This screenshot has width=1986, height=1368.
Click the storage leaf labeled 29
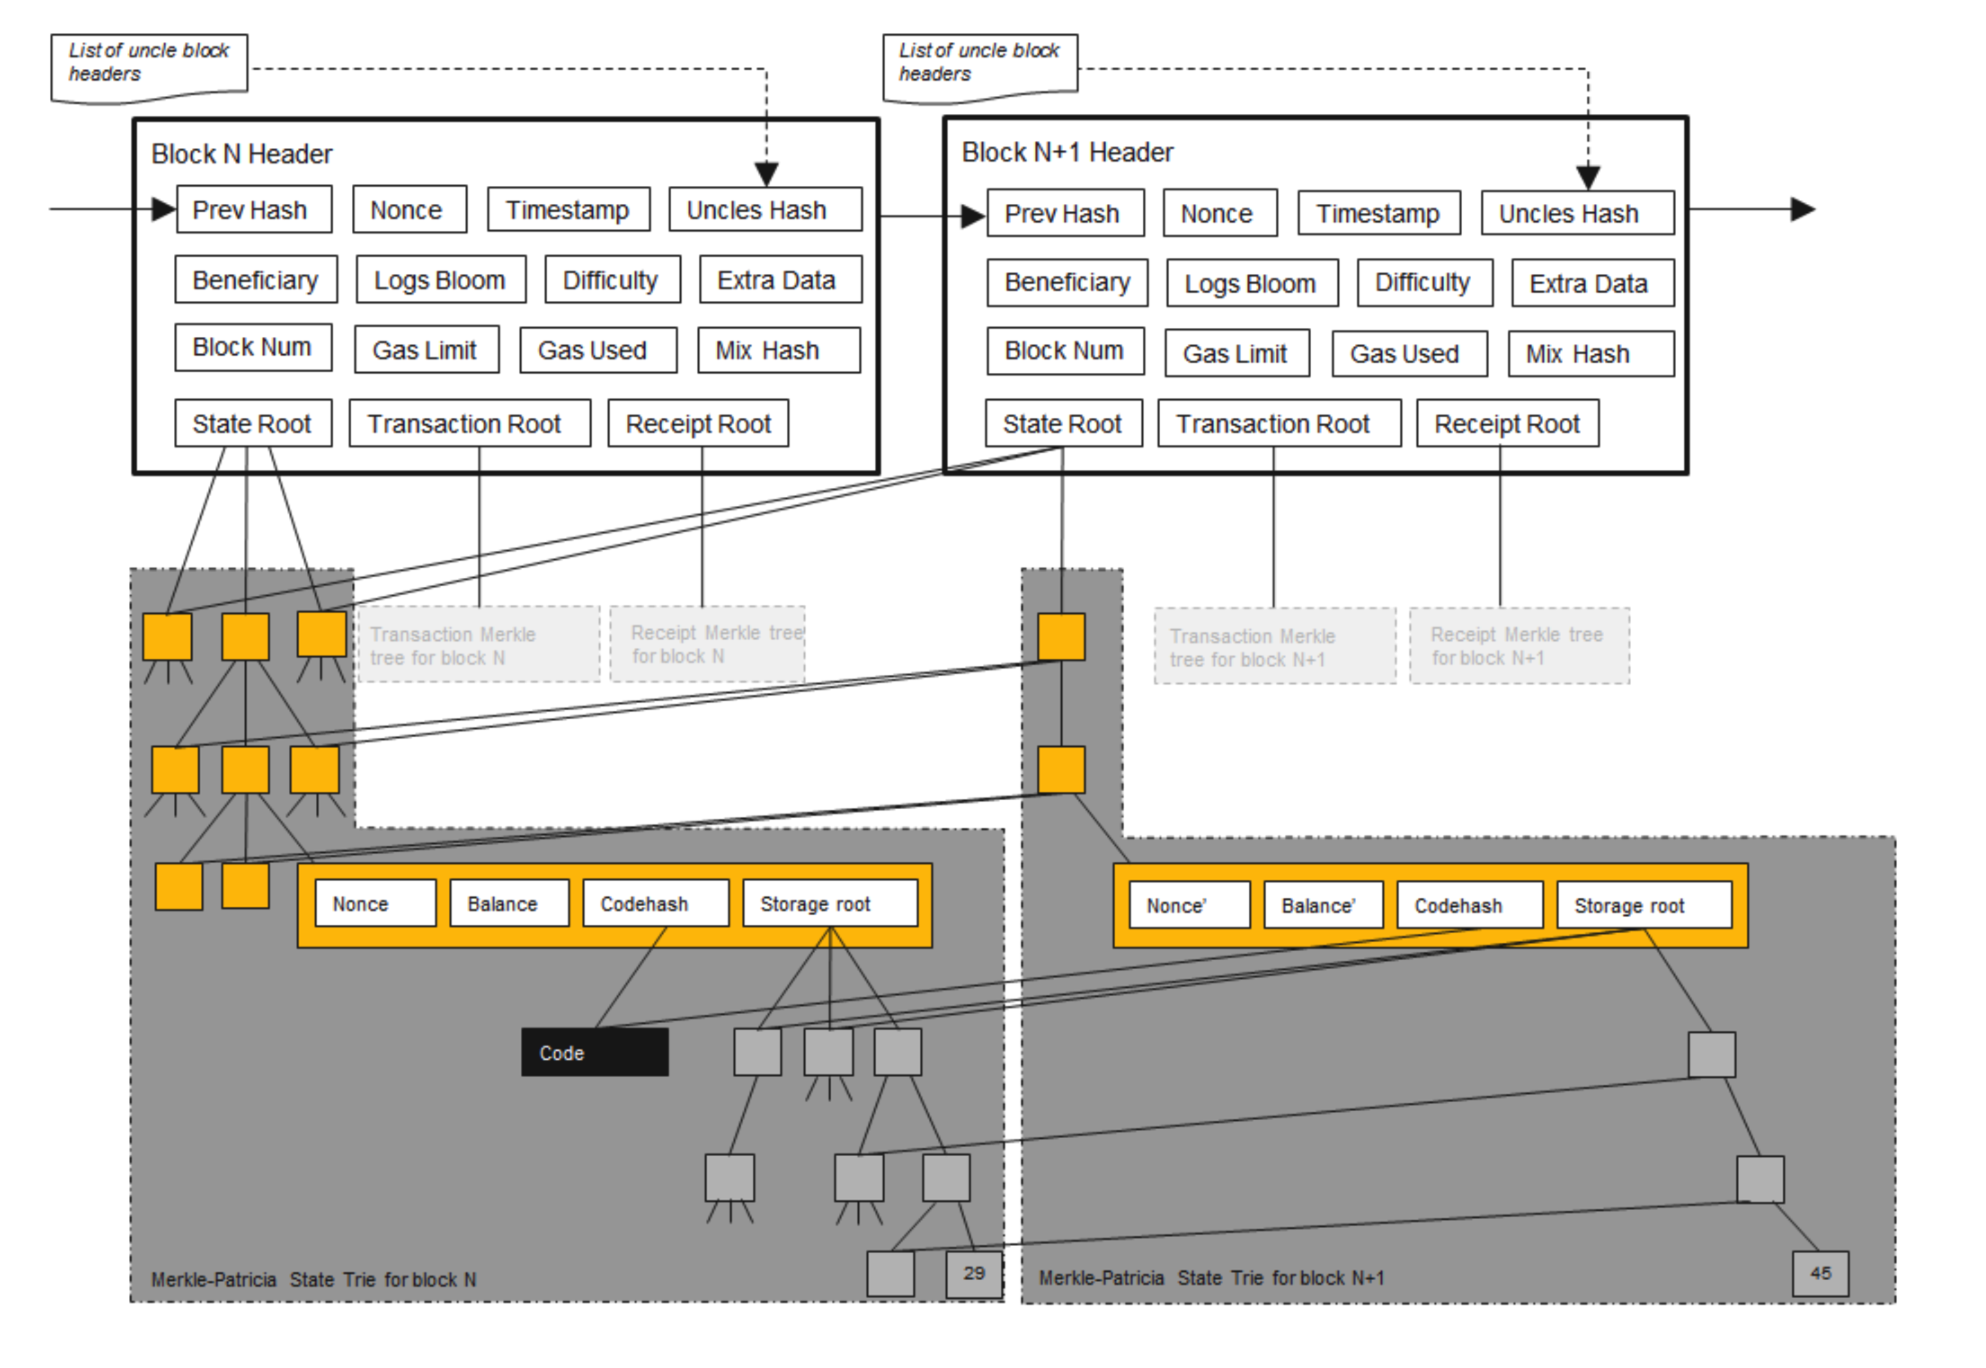[974, 1274]
